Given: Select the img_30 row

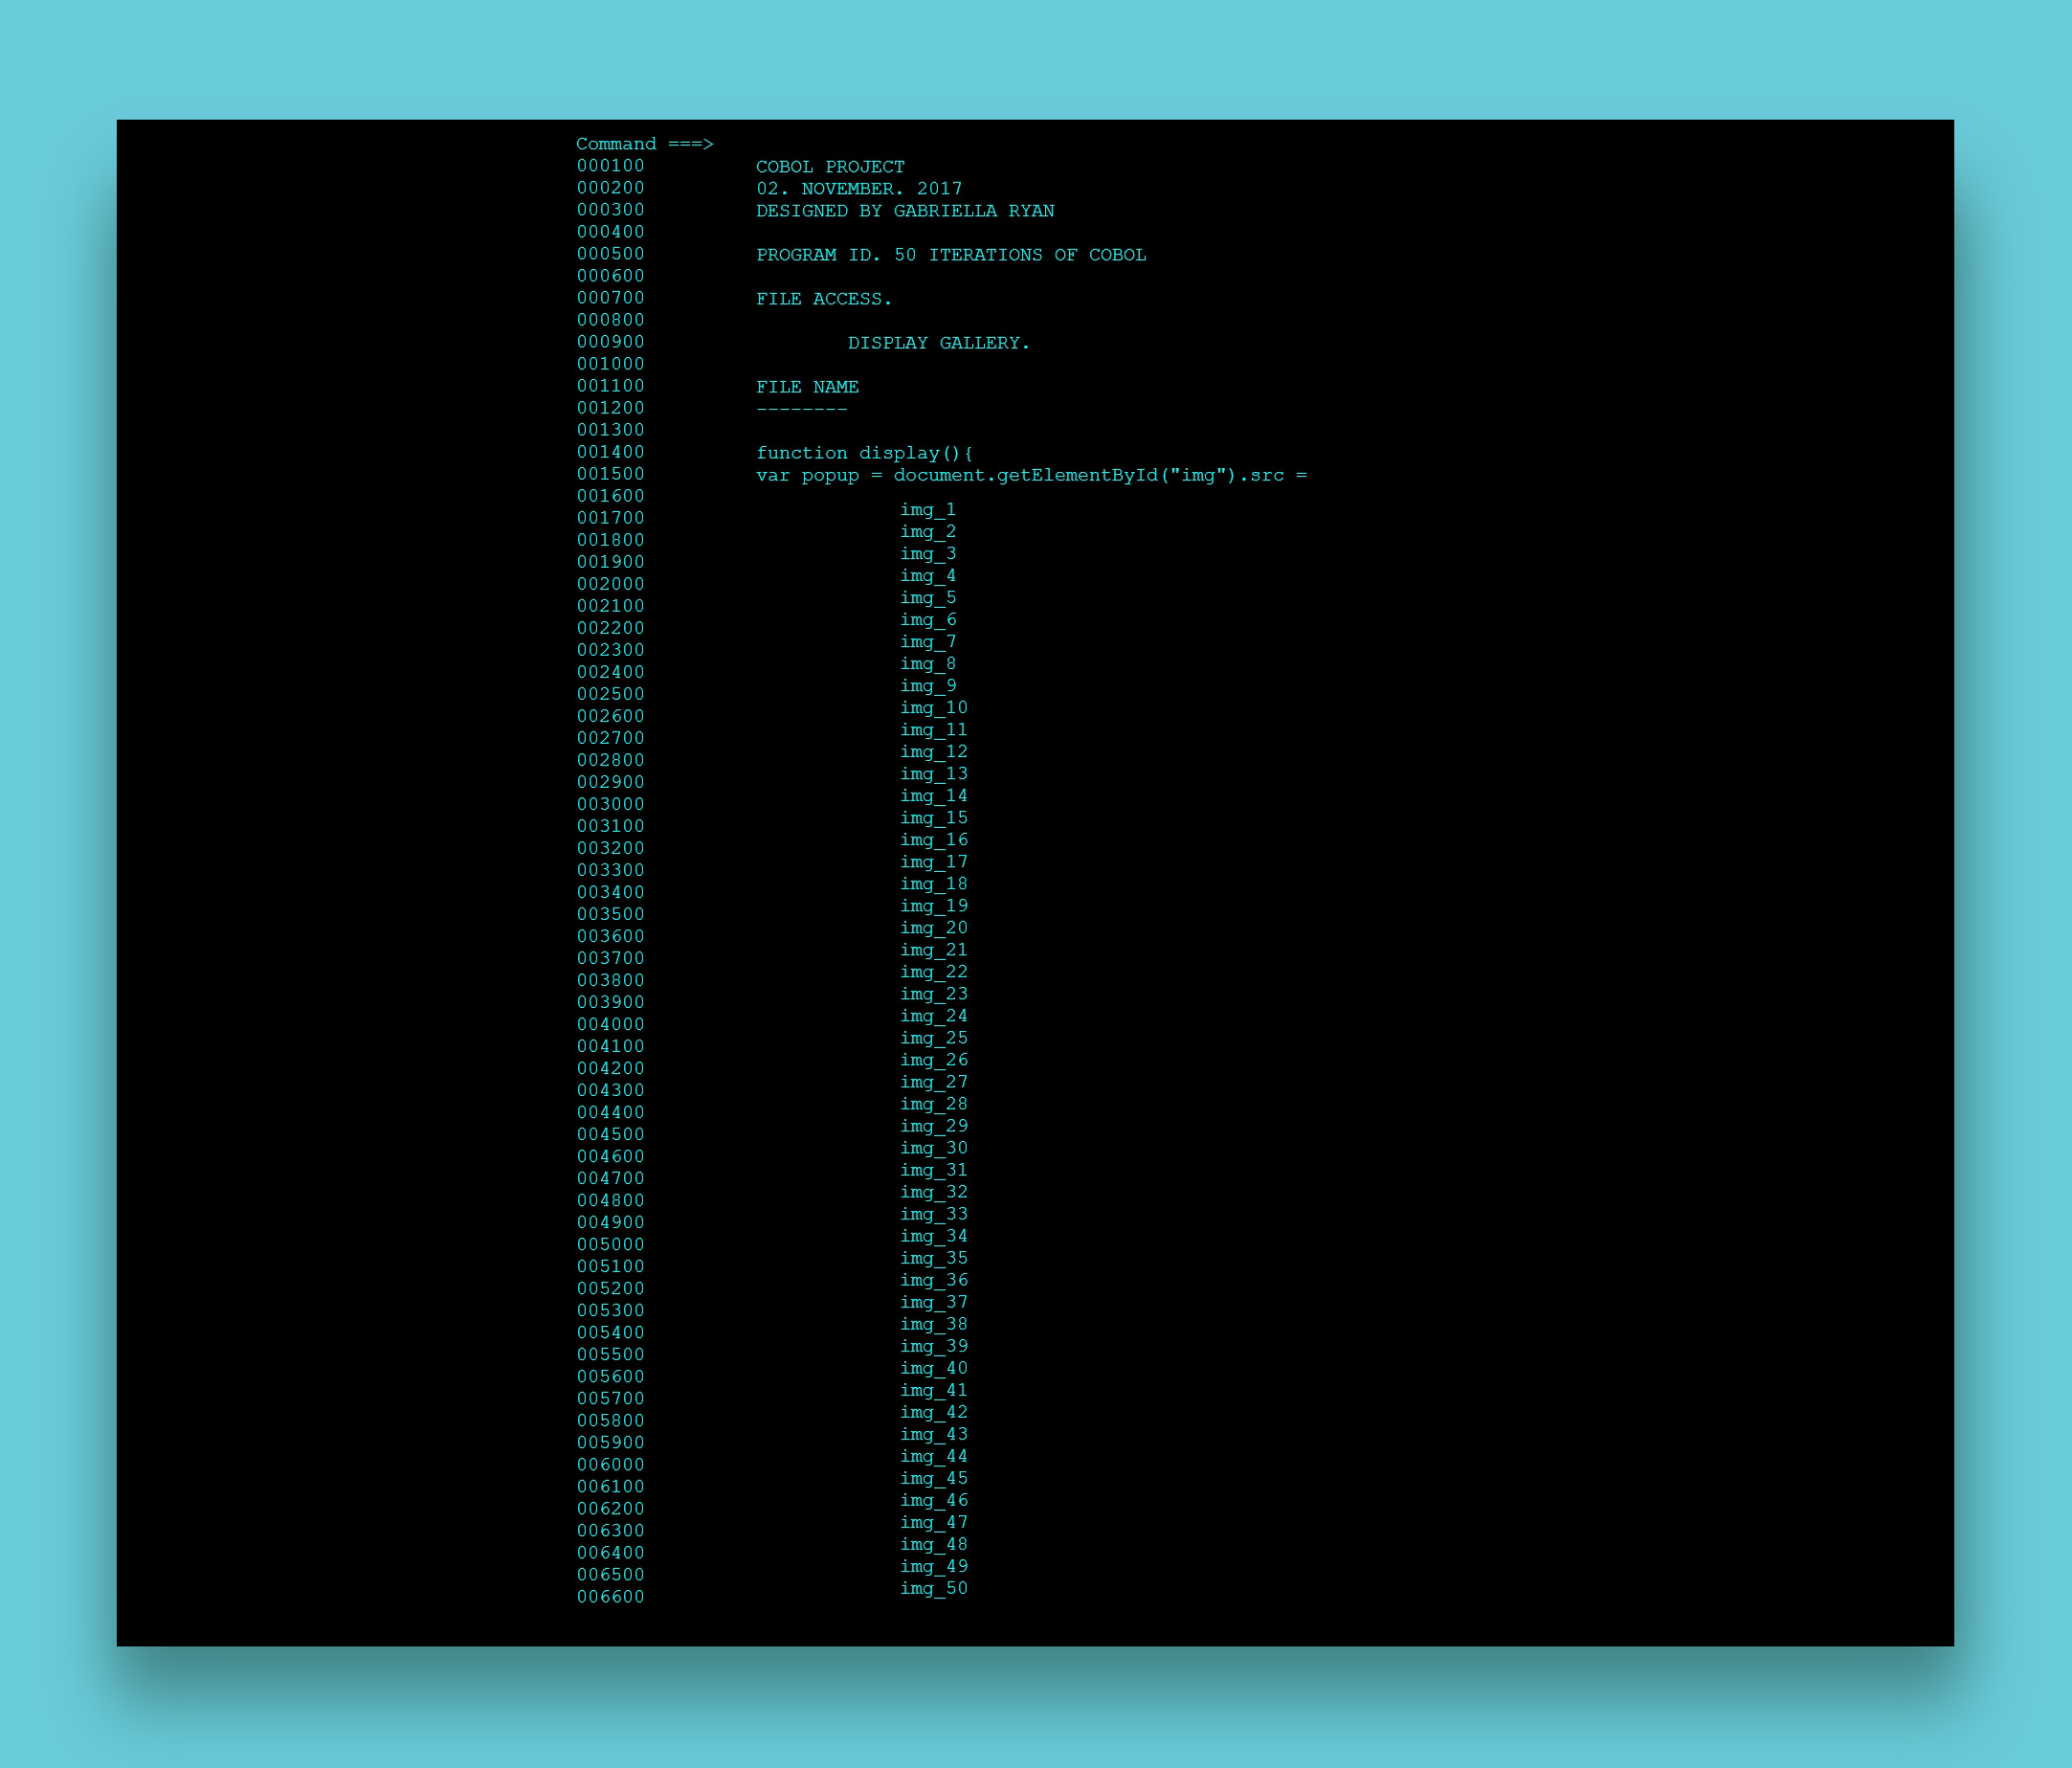Looking at the screenshot, I should click(933, 1148).
